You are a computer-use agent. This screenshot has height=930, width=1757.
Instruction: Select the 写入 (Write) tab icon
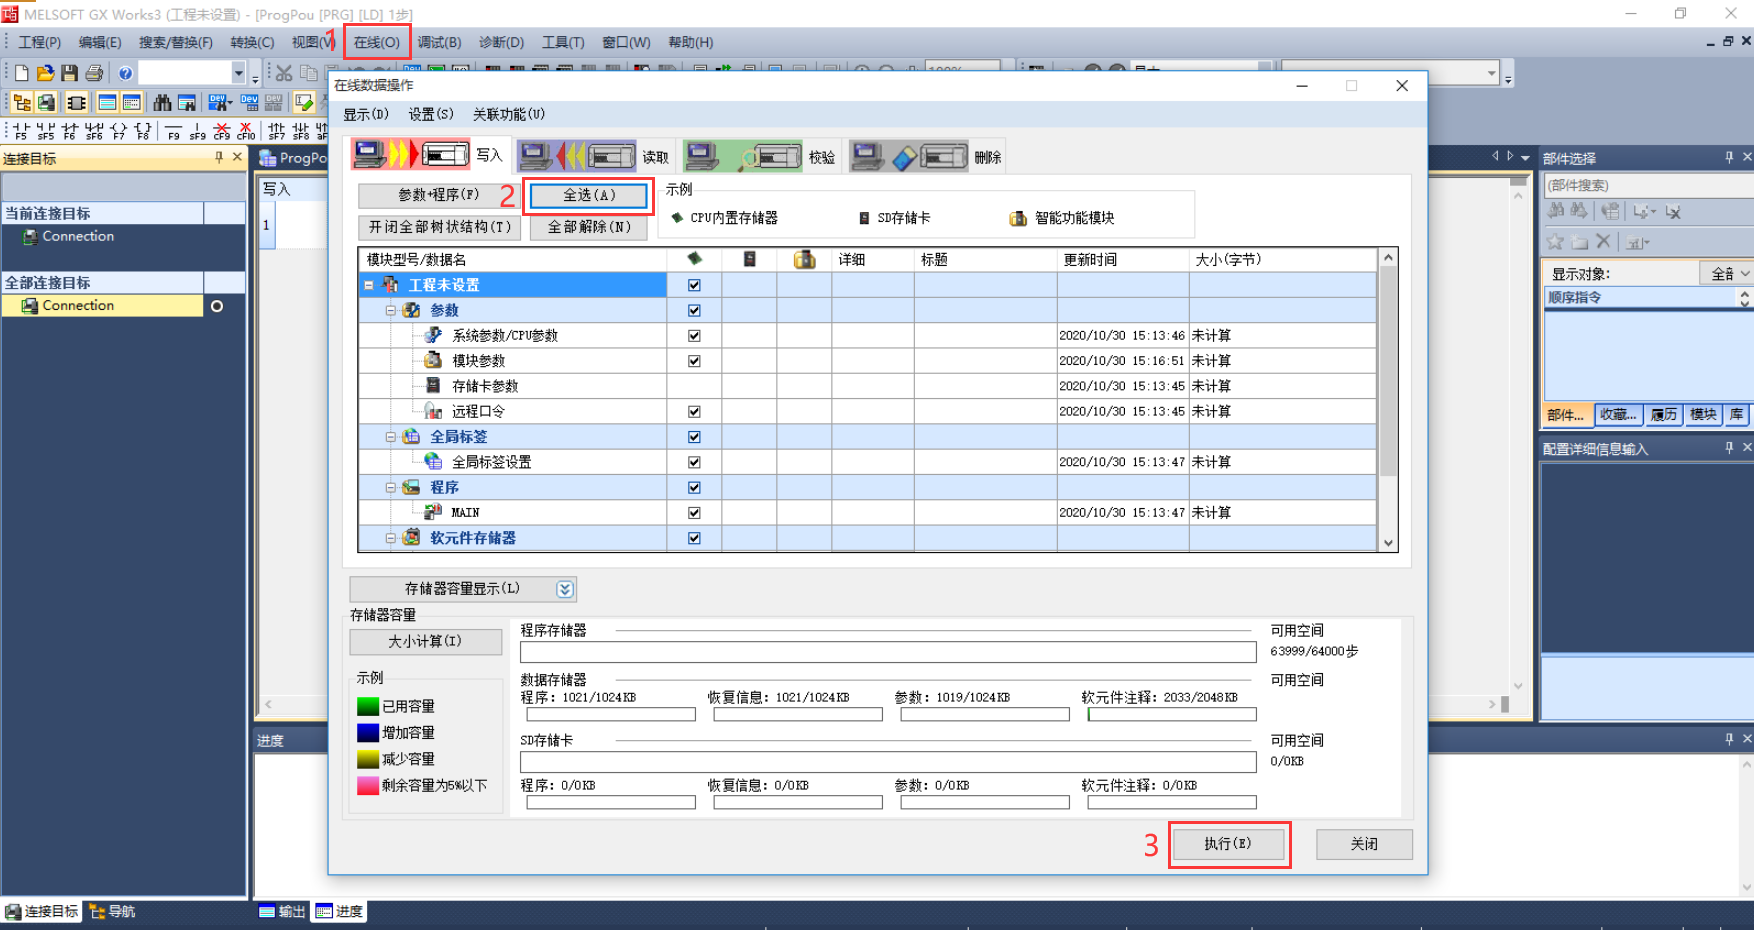pos(410,155)
